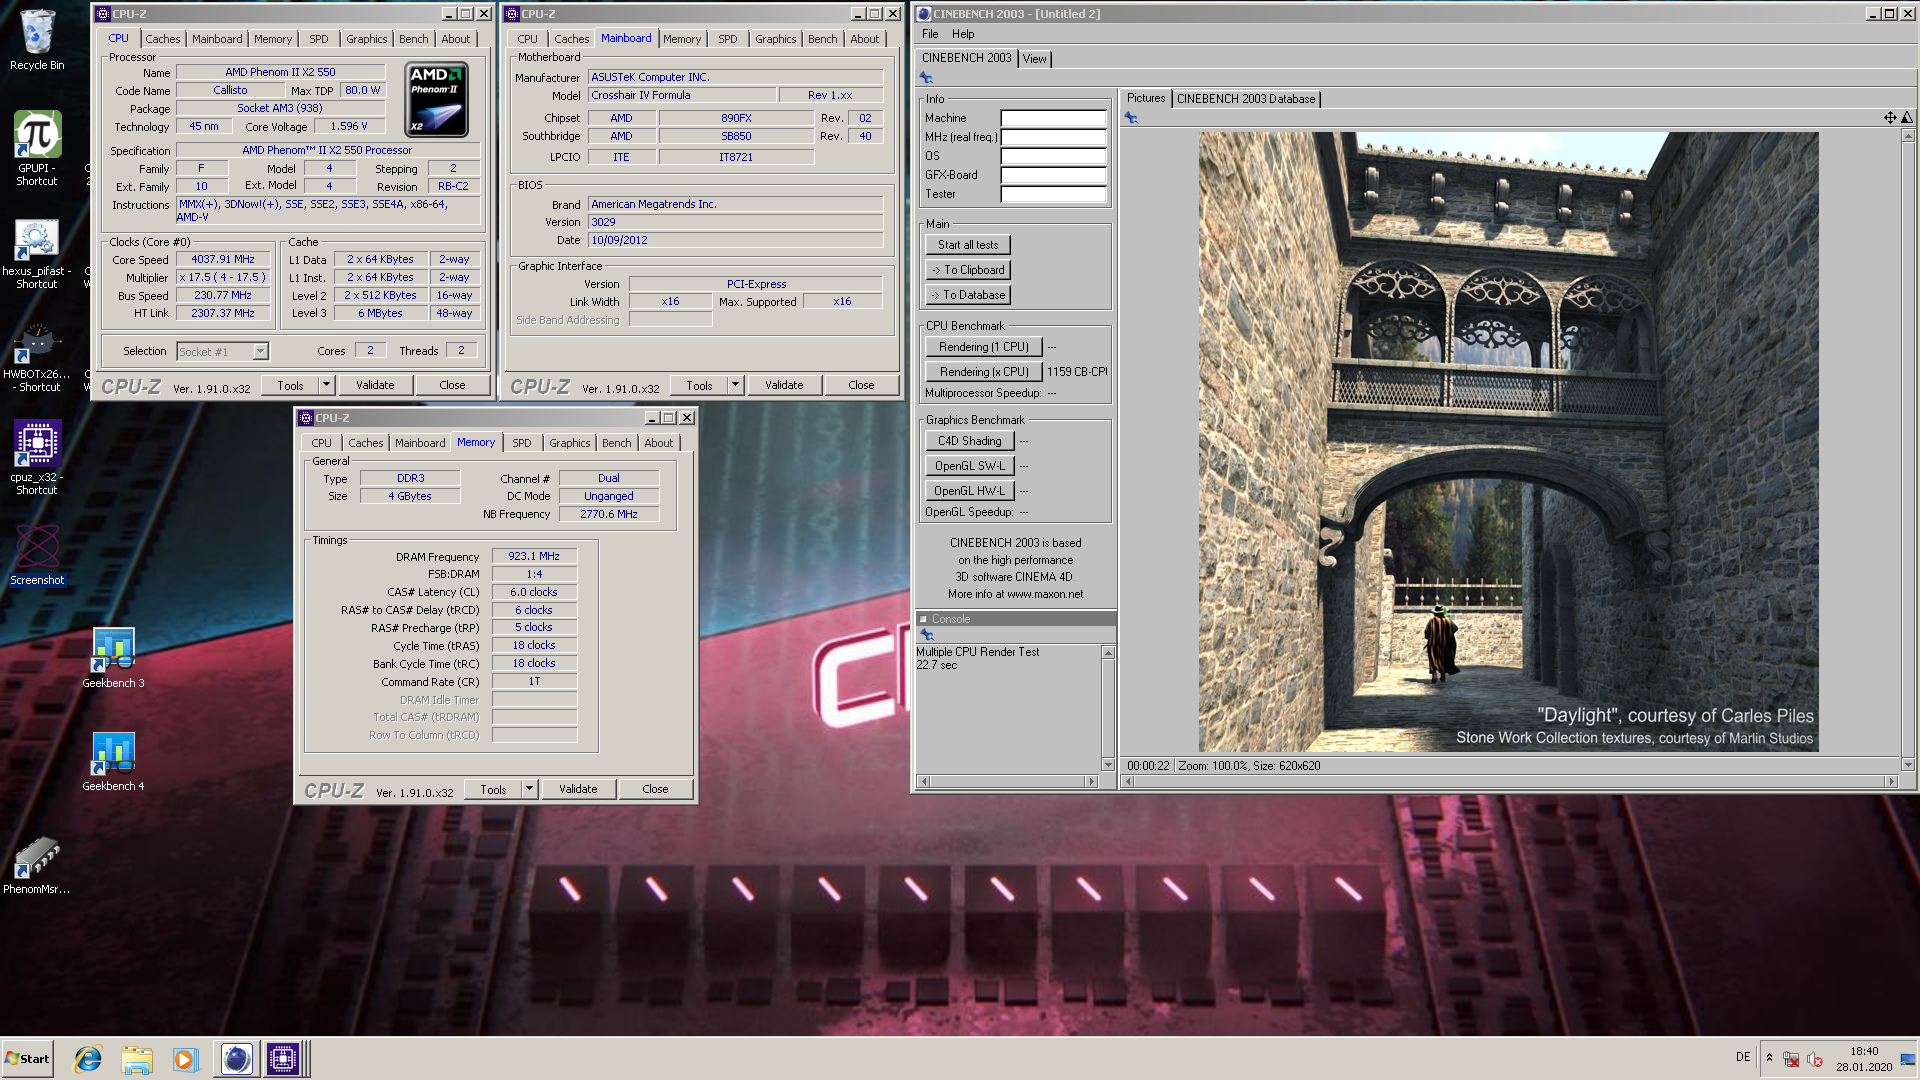Open the Graphics tab in the CPU-Z Mainboard window
Viewport: 1920px width, 1080px height.
point(776,39)
